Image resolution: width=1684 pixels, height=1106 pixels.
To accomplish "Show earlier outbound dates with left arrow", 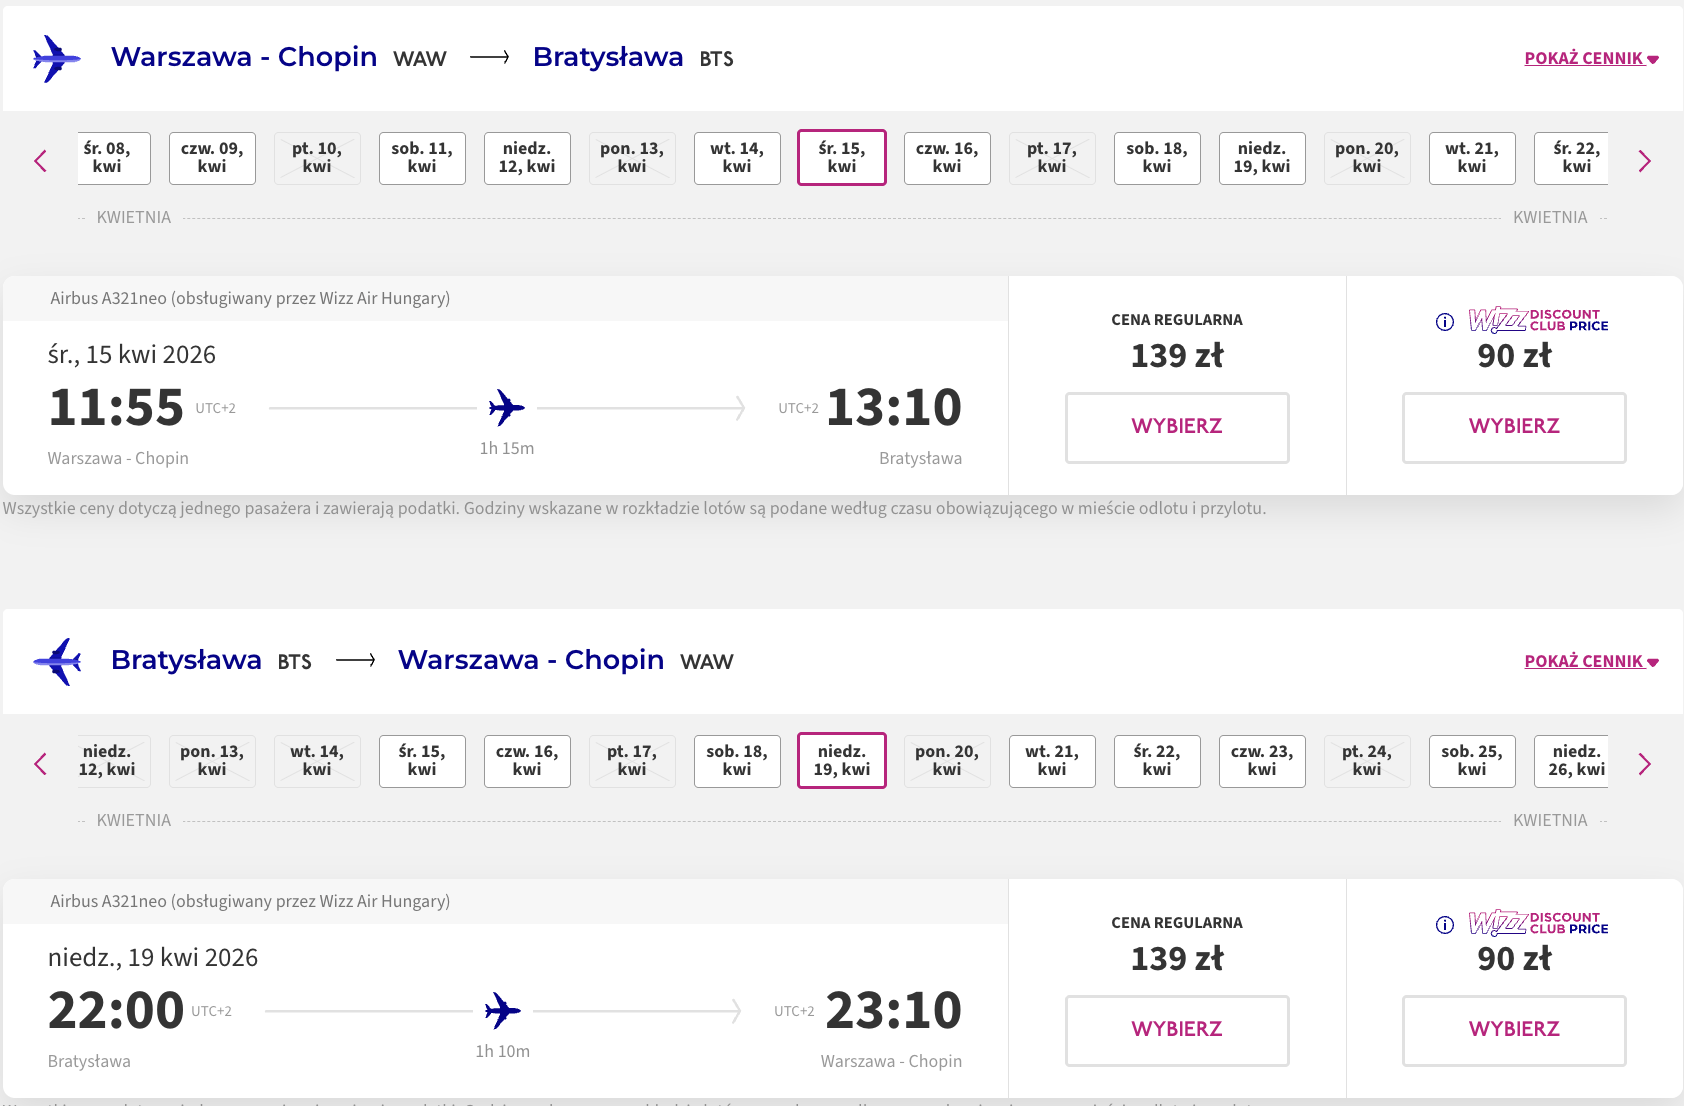I will (41, 161).
